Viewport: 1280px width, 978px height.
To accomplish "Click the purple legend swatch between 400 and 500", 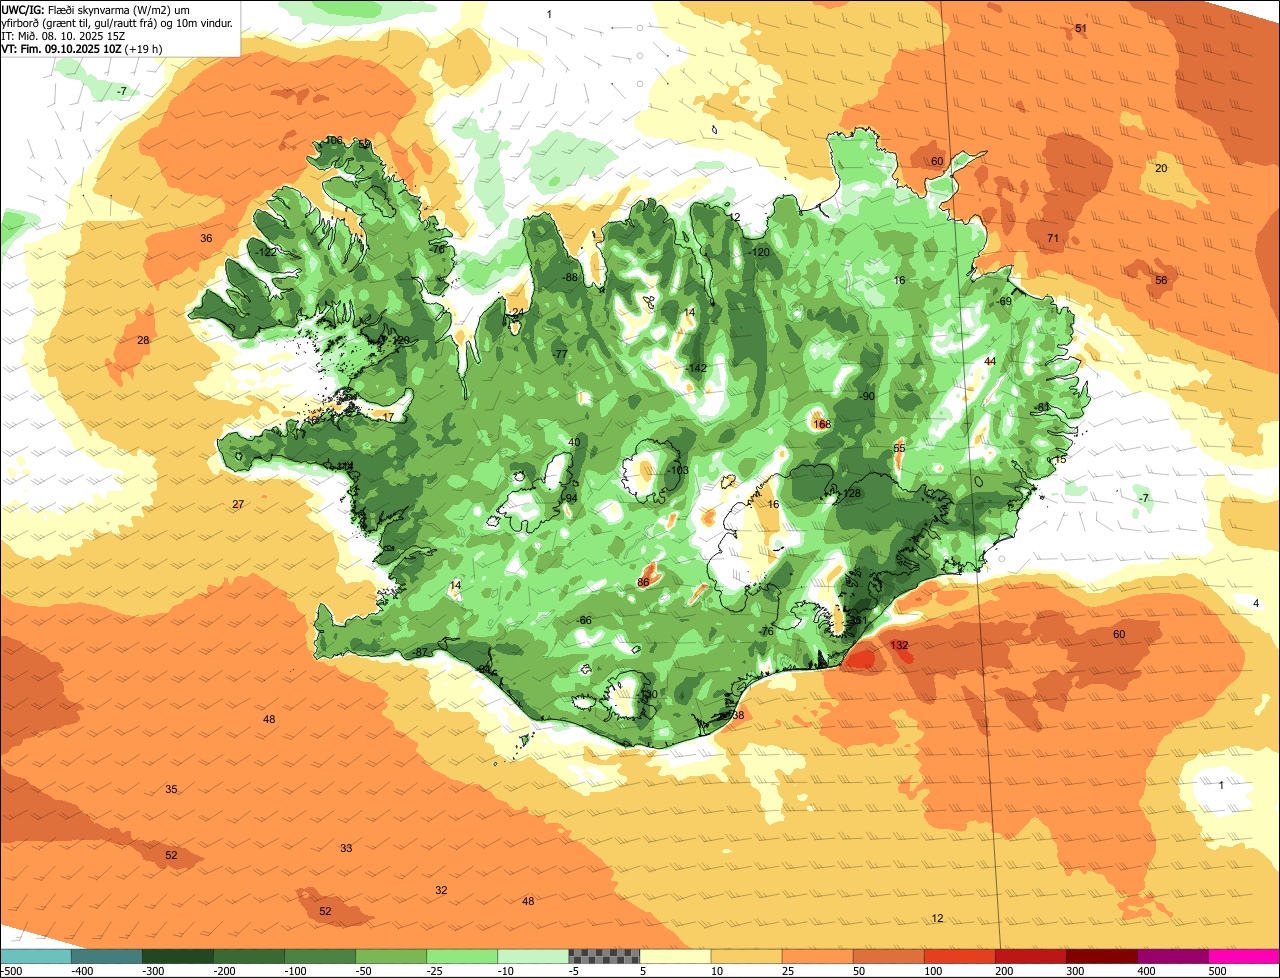I will tap(1172, 956).
